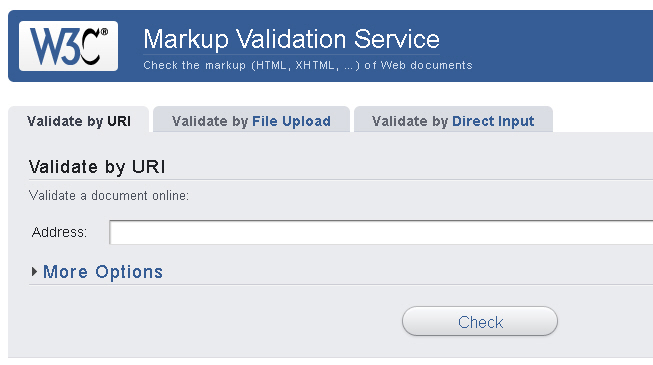The width and height of the screenshot is (653, 365).
Task: Click the Check button
Action: [480, 321]
